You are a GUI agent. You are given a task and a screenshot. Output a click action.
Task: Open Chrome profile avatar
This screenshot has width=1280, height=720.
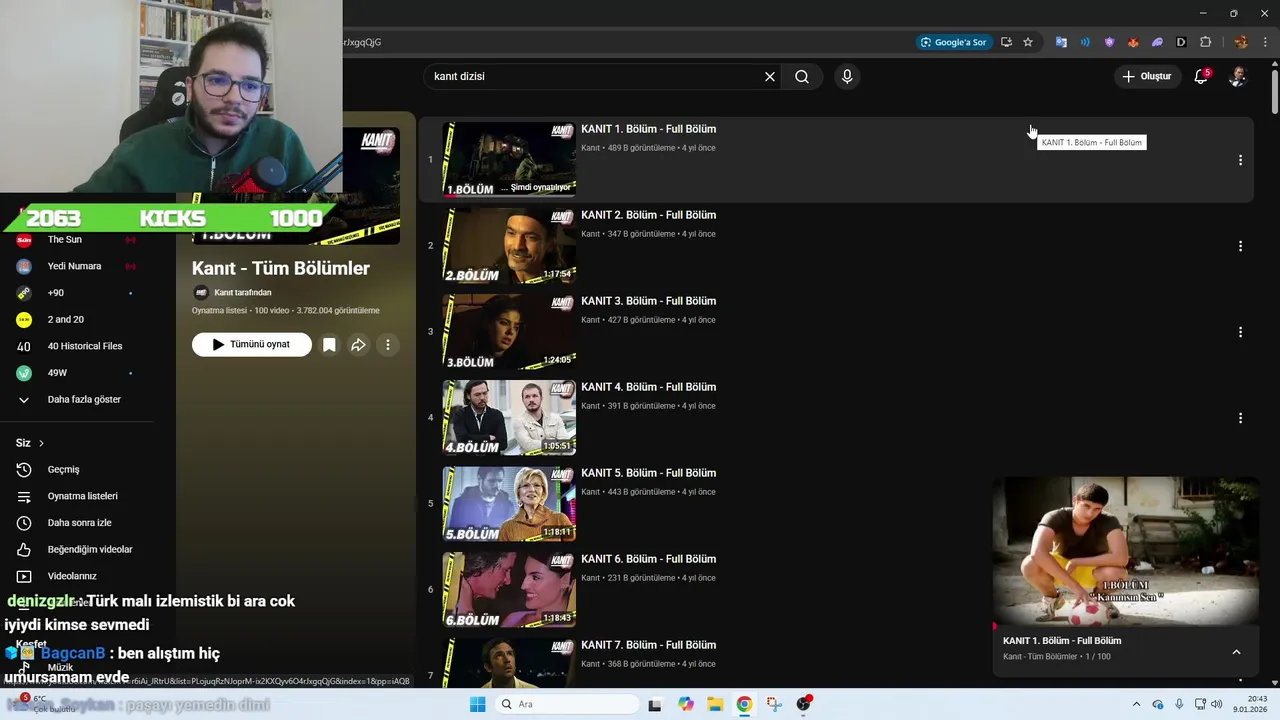1241,42
